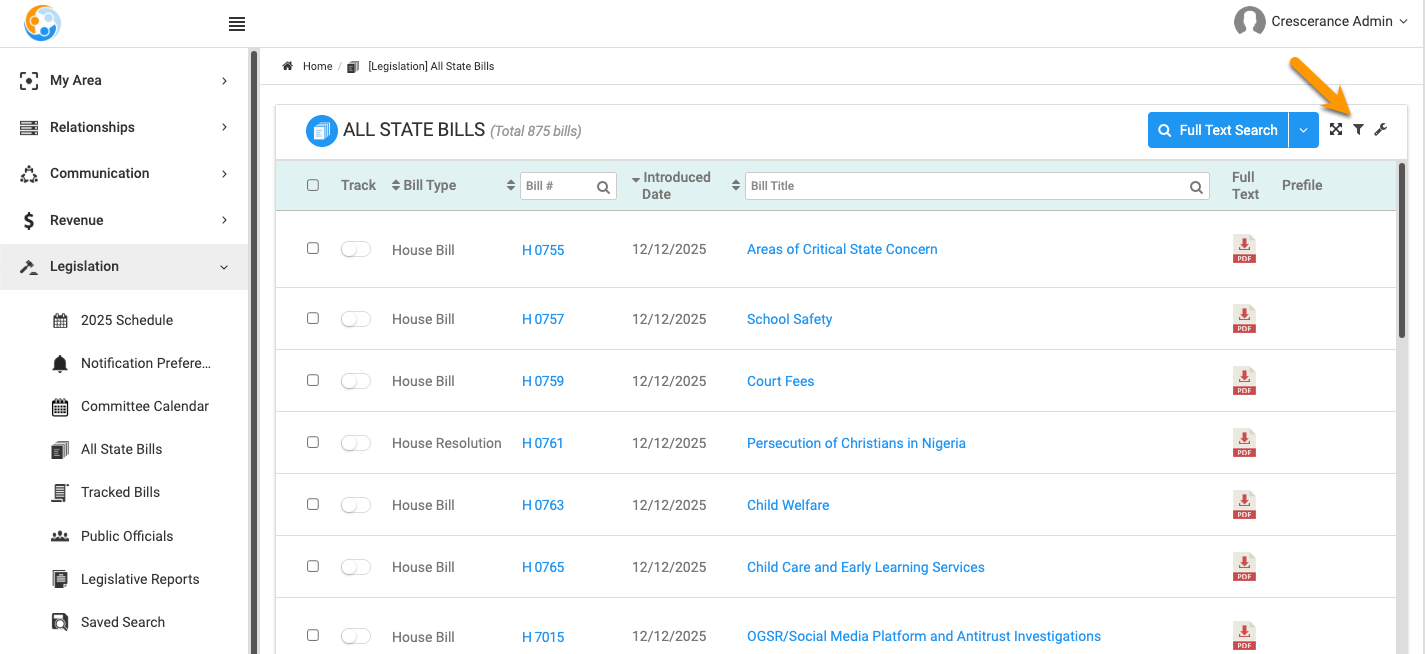Click the sidebar vertical scrollbar
This screenshot has height=654, width=1425.
tap(254, 350)
